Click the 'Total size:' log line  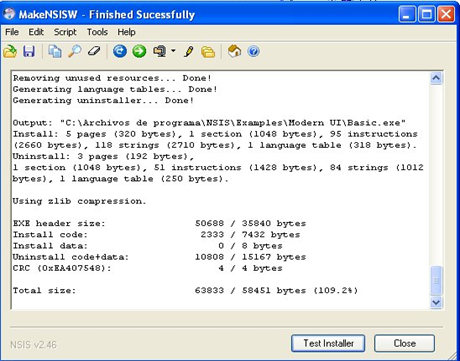tap(185, 290)
